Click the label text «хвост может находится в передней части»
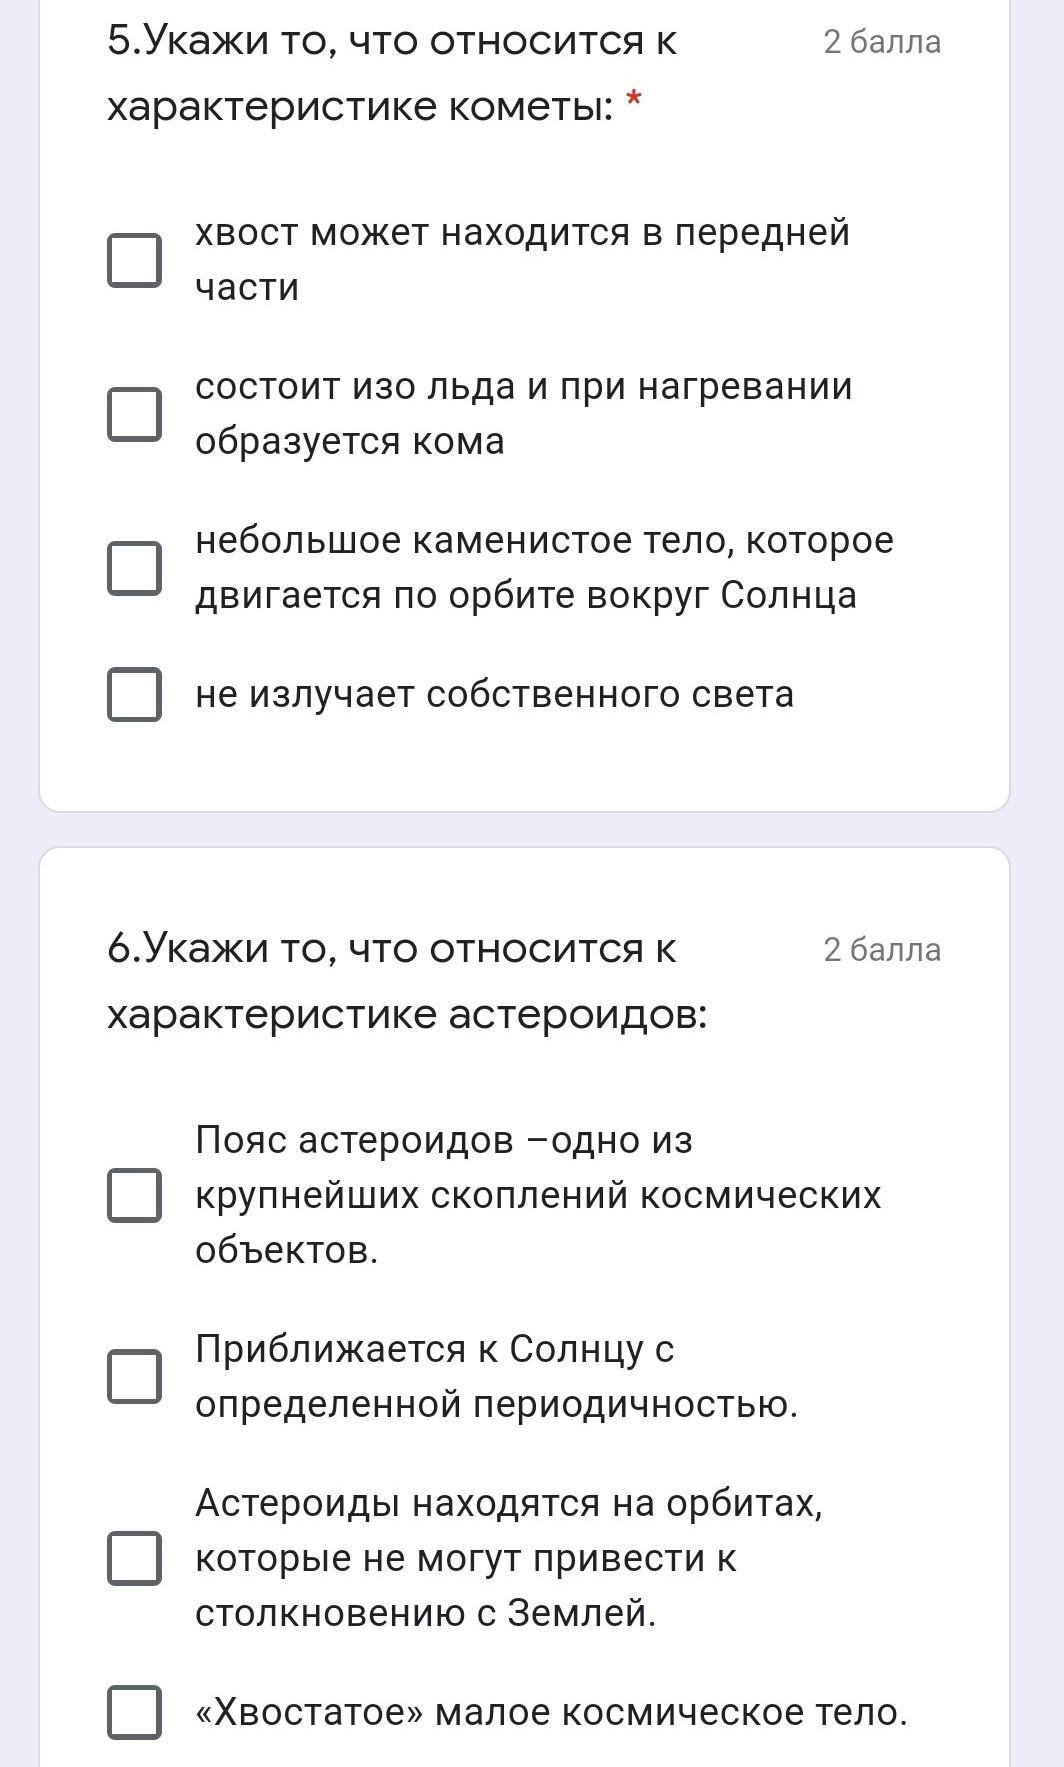Viewport: 1064px width, 1767px height. (x=522, y=260)
